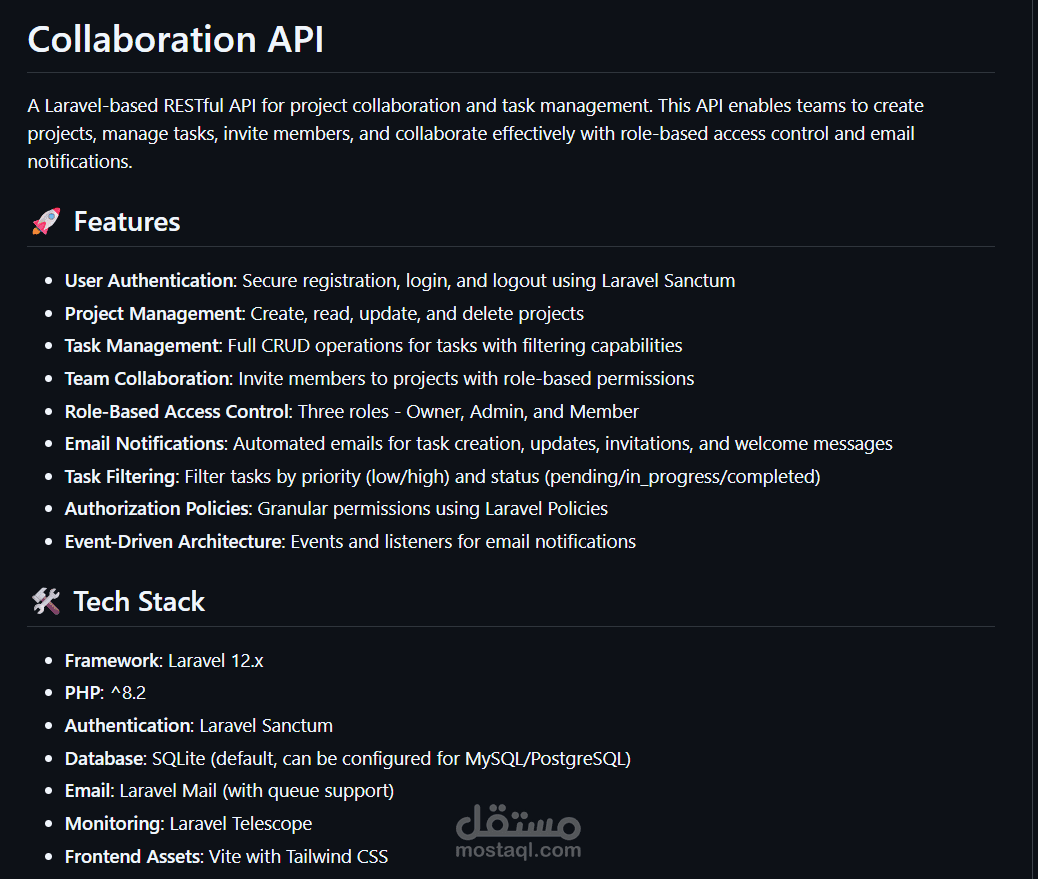1038x879 pixels.
Task: Click the Monitoring Laravel Telescope entry
Action: [189, 823]
